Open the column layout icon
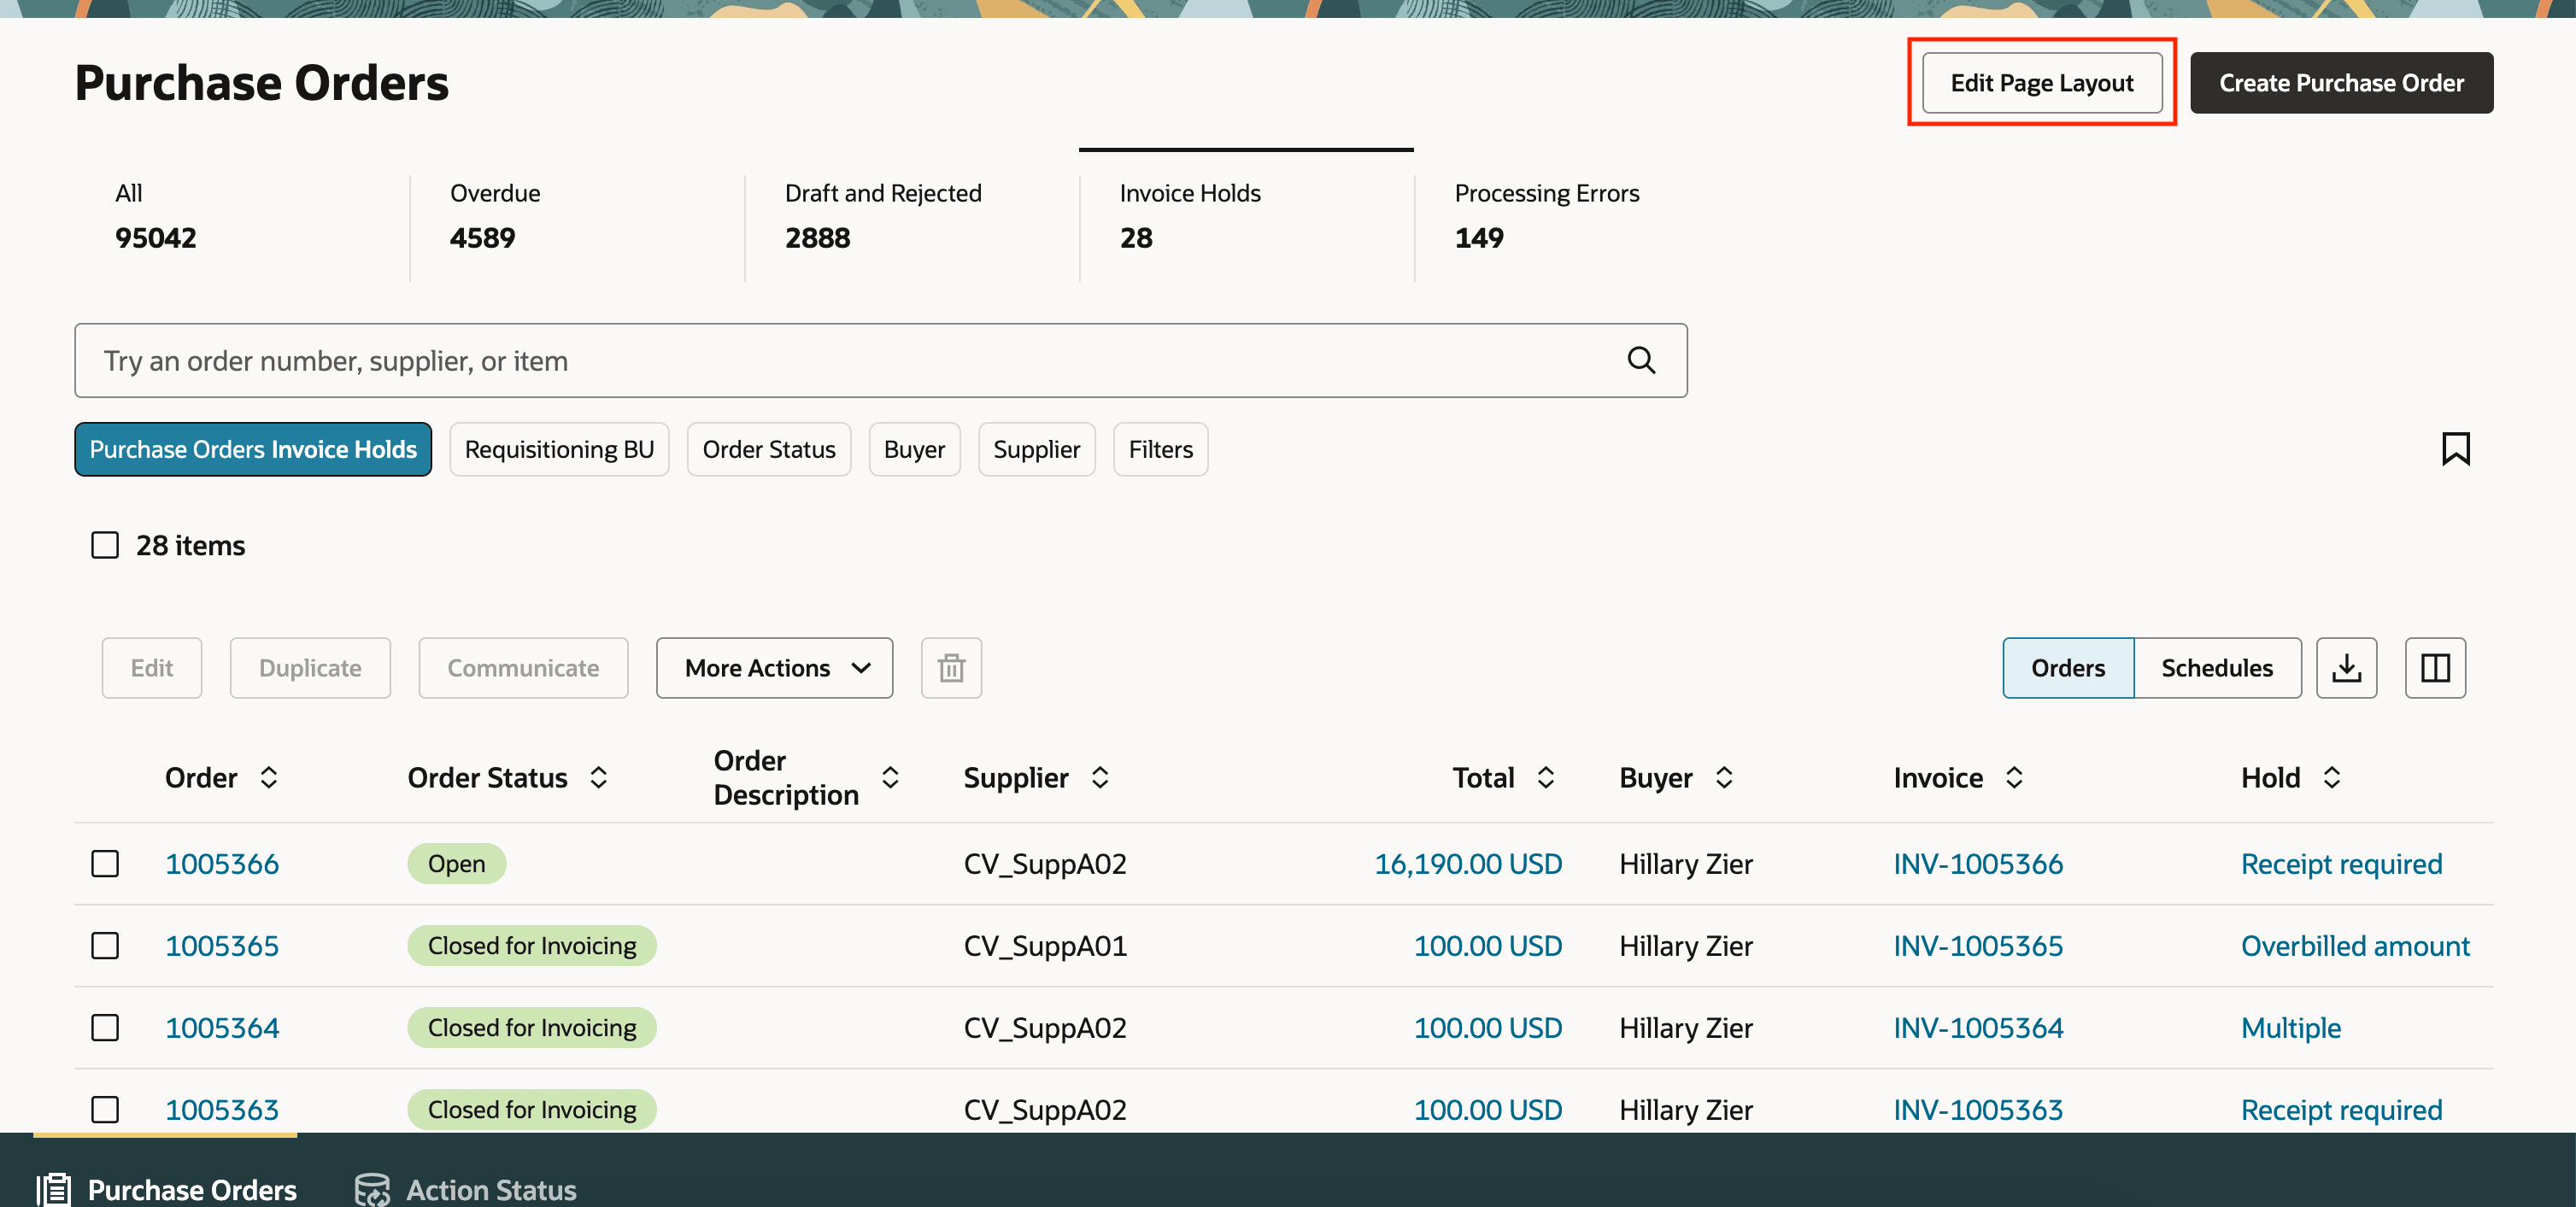 pyautogui.click(x=2434, y=668)
